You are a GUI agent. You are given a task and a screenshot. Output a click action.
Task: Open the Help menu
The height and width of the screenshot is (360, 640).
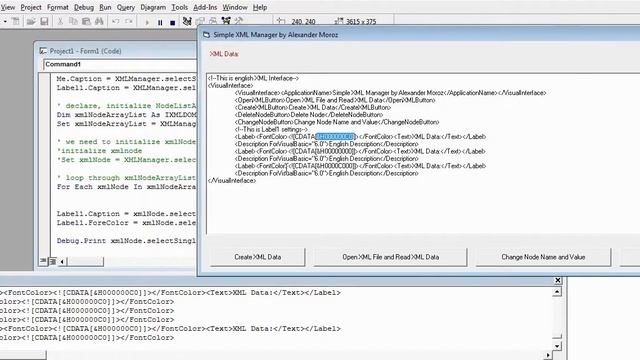260,7
